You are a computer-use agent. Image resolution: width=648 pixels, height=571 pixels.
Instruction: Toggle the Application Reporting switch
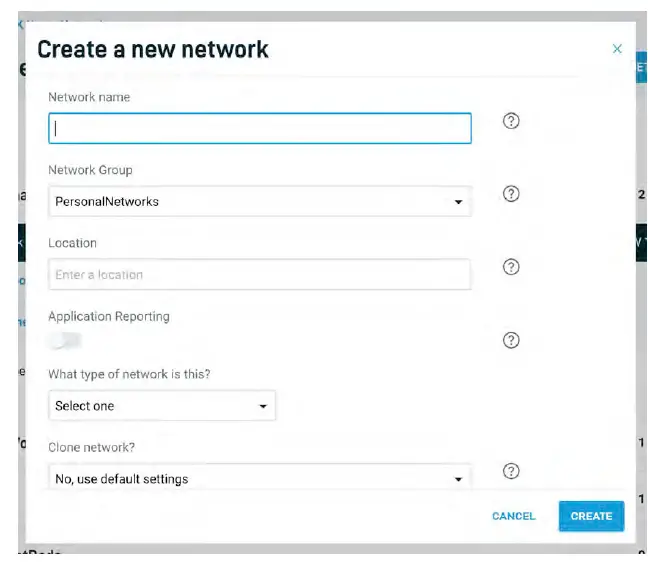point(66,341)
